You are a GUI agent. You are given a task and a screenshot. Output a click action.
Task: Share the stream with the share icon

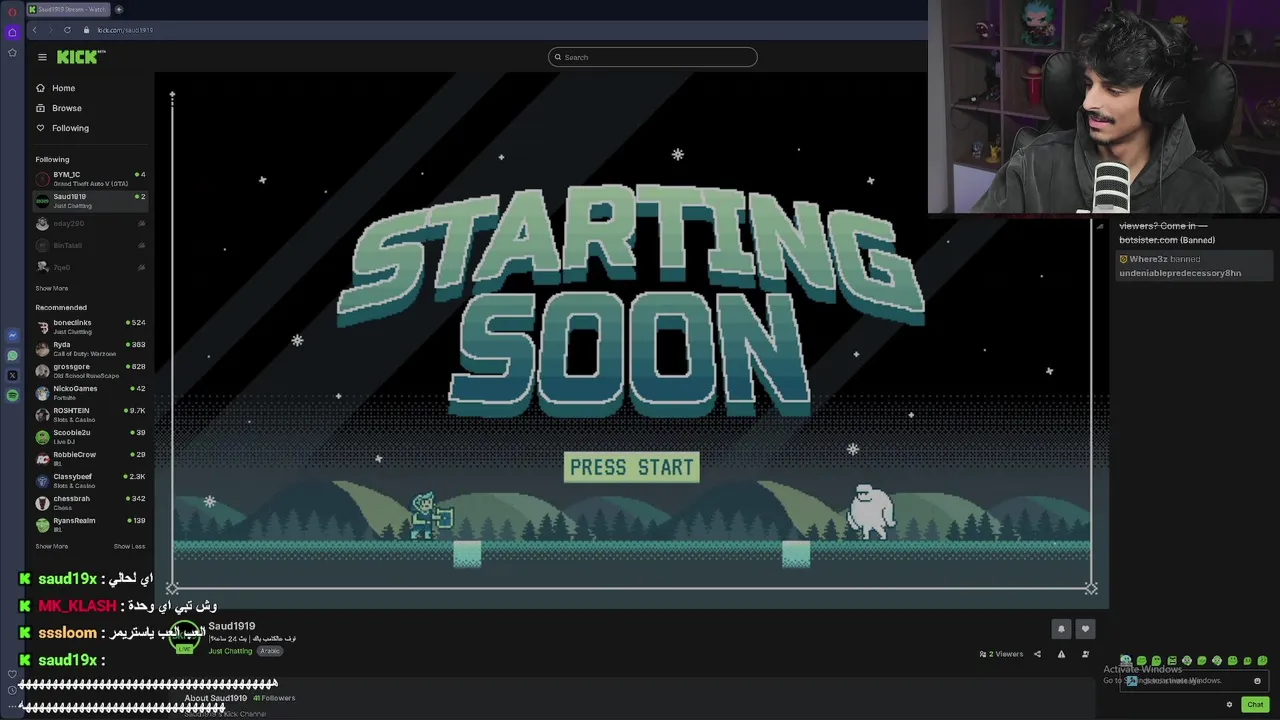point(1037,654)
